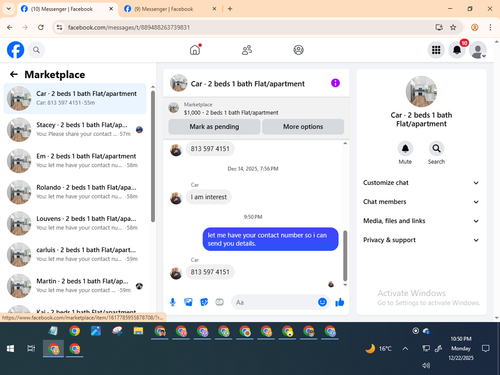Open the notifications bell with badge
The width and height of the screenshot is (500, 375).
click(457, 50)
